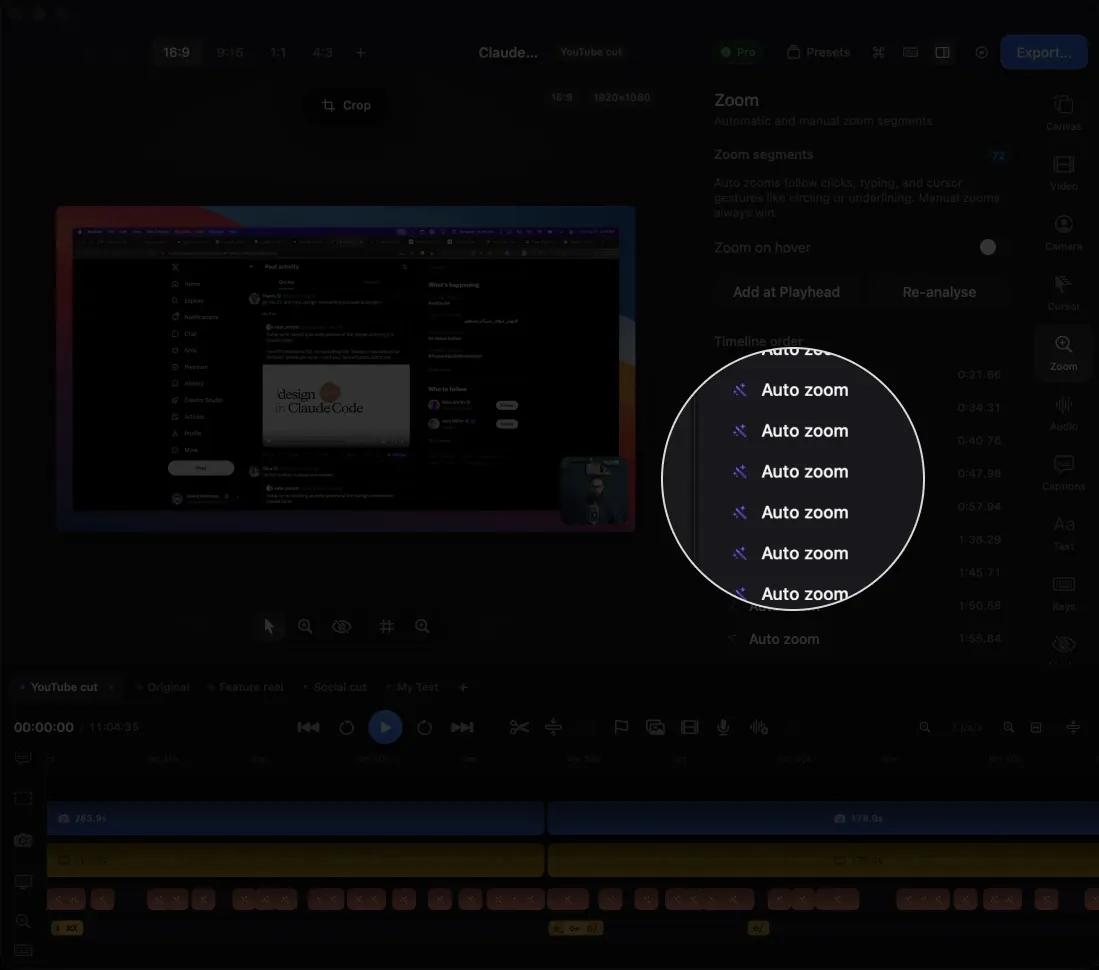Screen dimensions: 1099x970
Task: Switch to the Social cut tab
Action: (x=340, y=687)
